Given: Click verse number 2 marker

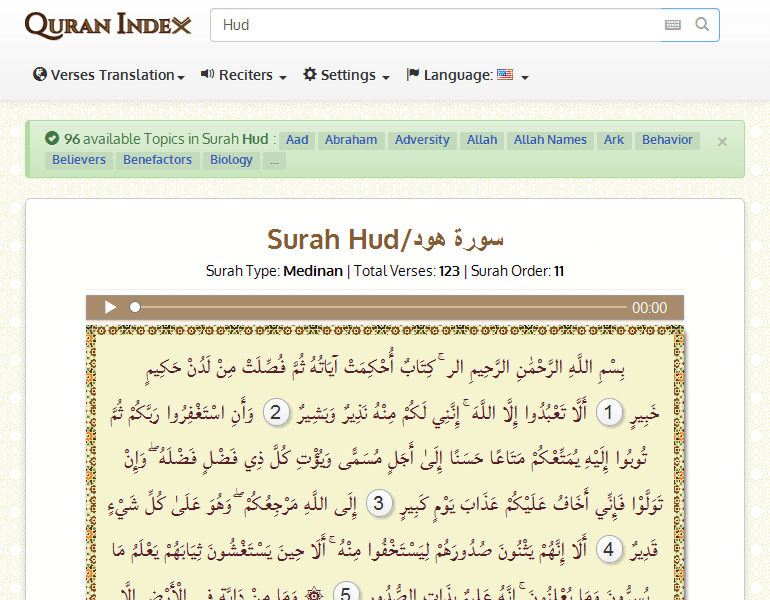Looking at the screenshot, I should pyautogui.click(x=277, y=412).
